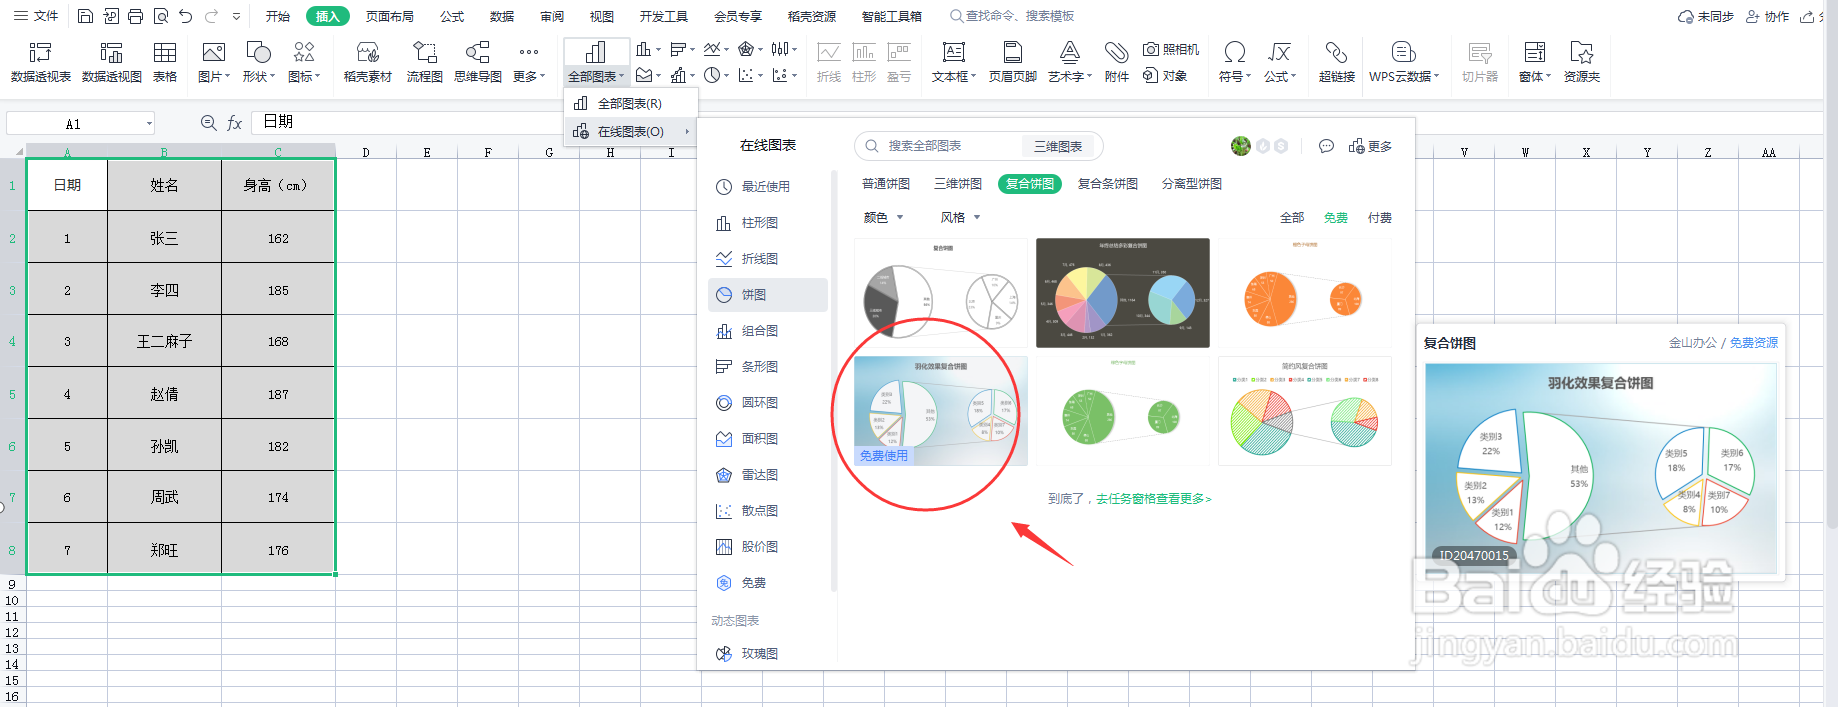Choose 全部图表(R) menu entry
The height and width of the screenshot is (707, 1838).
(x=630, y=103)
